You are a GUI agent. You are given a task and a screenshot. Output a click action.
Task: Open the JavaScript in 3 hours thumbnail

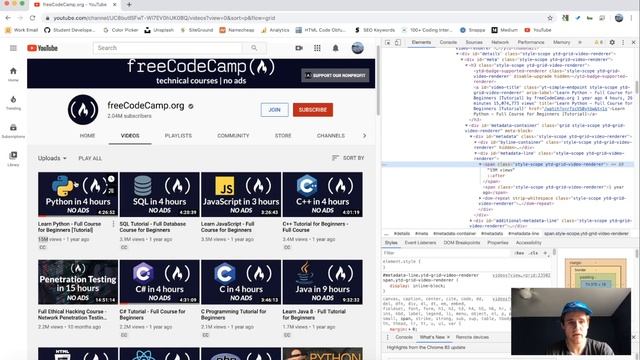pyautogui.click(x=241, y=194)
